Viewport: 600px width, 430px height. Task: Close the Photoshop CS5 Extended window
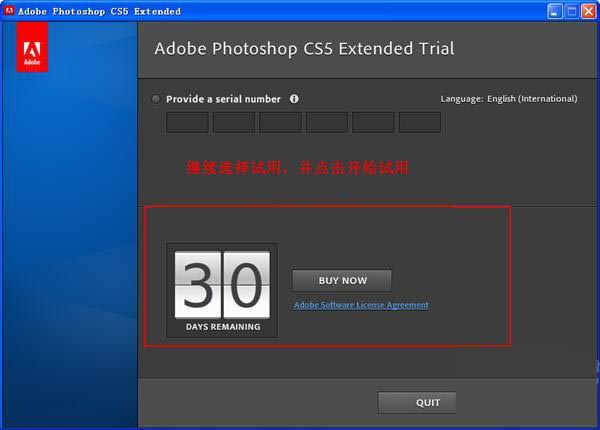tap(589, 11)
